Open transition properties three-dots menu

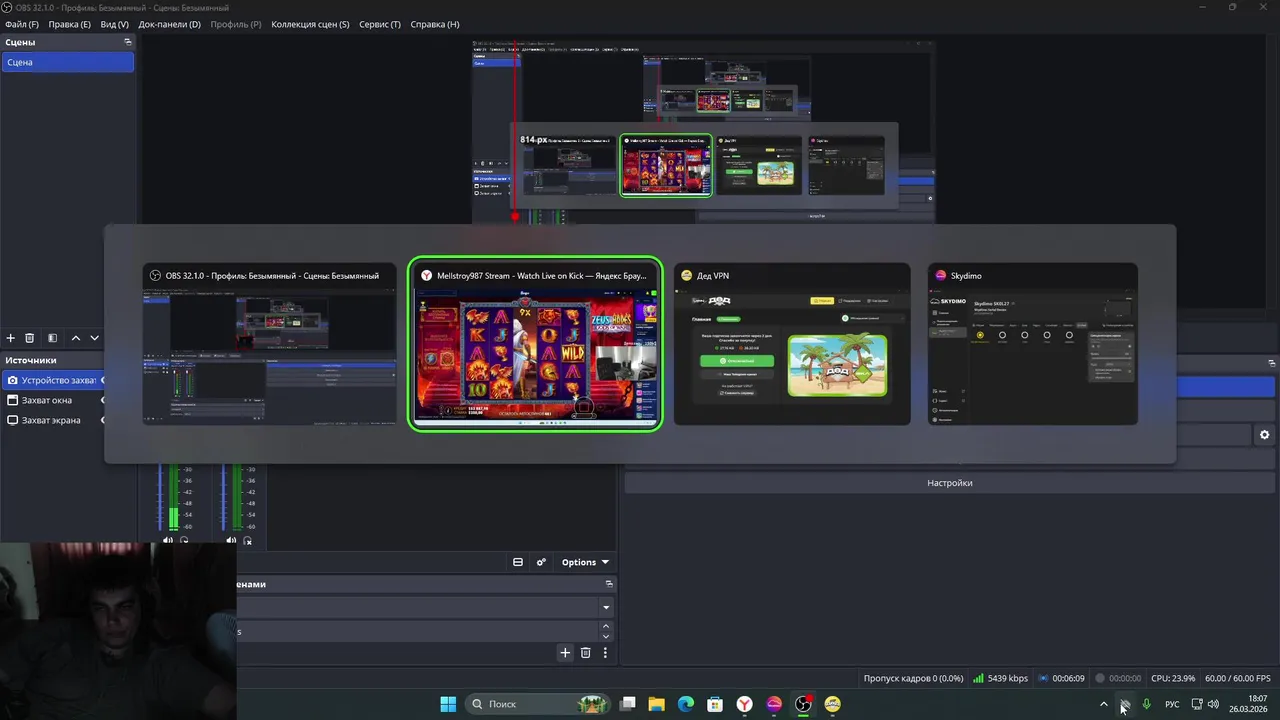pos(604,653)
